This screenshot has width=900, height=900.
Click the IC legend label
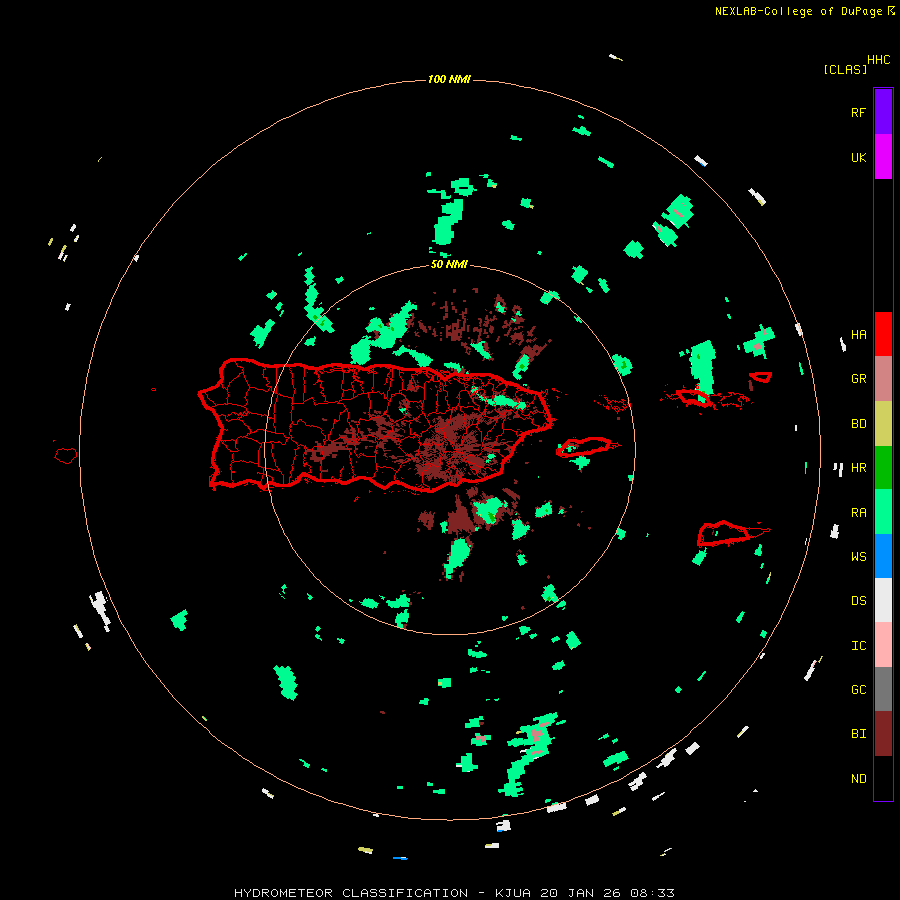[858, 646]
